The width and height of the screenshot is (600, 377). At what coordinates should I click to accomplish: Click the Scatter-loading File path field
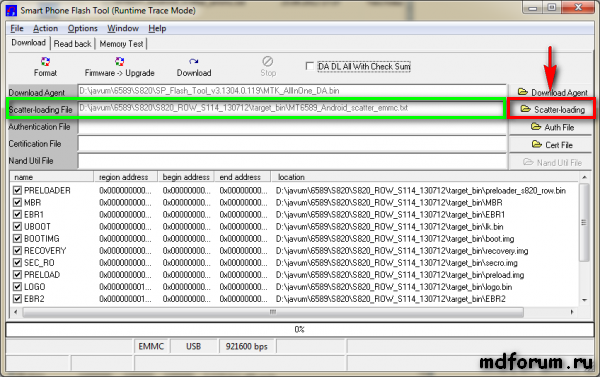pyautogui.click(x=292, y=108)
